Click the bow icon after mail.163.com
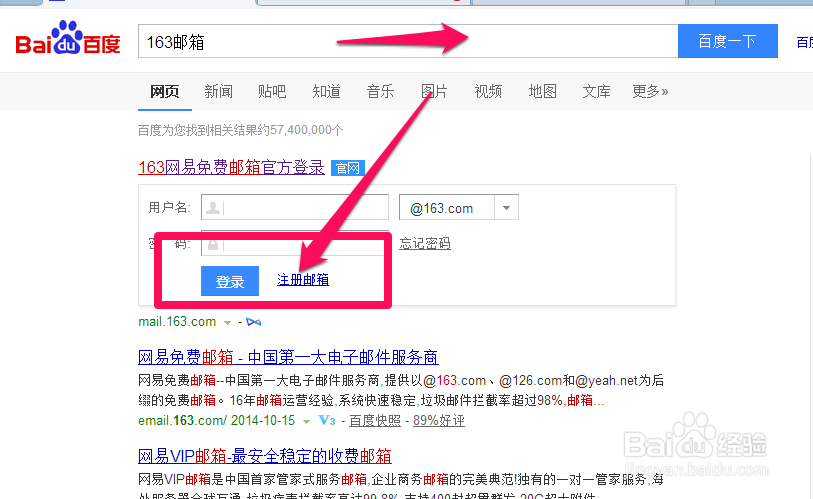This screenshot has width=813, height=499. 254,322
